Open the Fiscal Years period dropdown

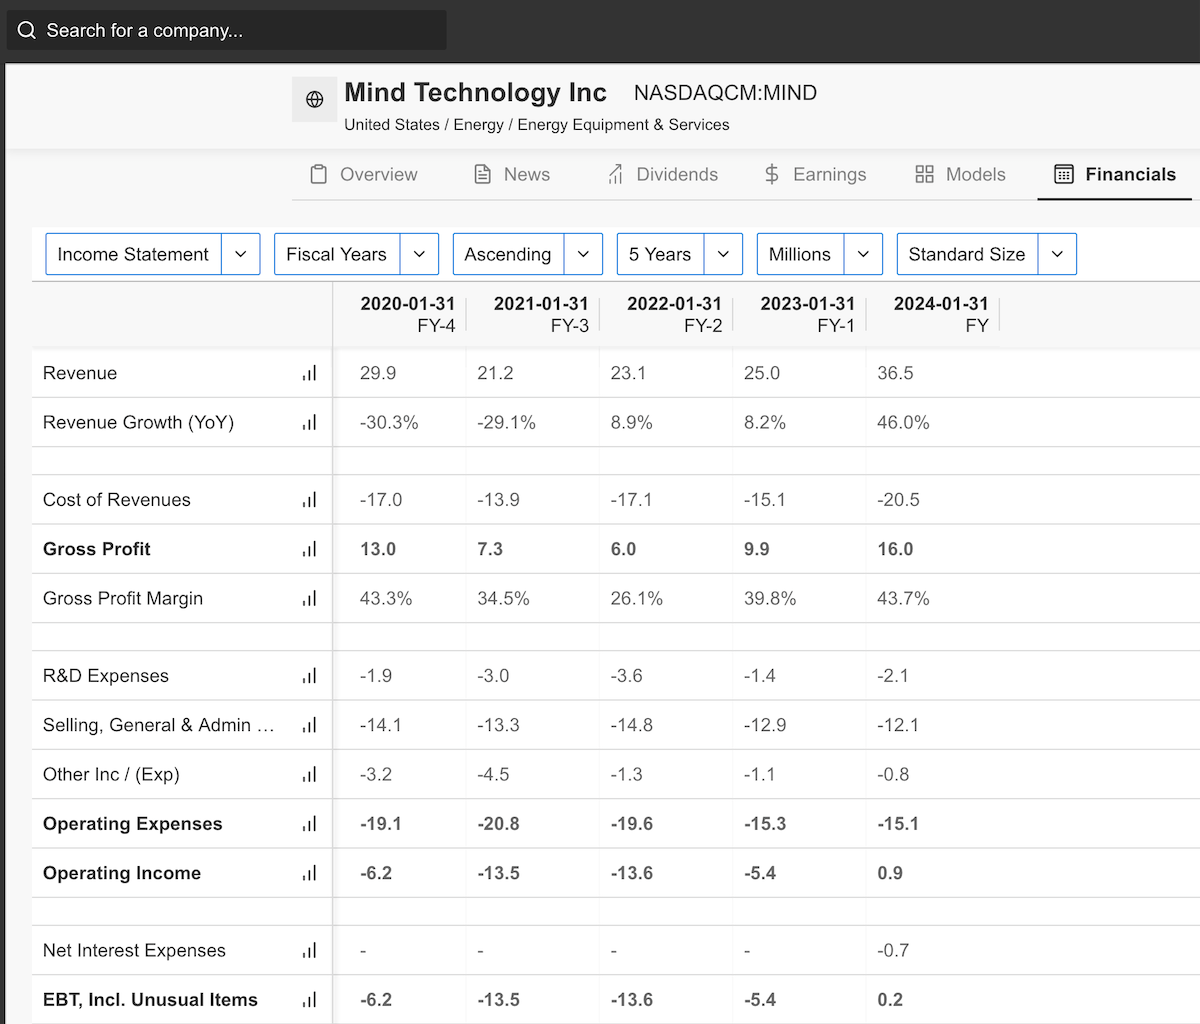[x=356, y=254]
